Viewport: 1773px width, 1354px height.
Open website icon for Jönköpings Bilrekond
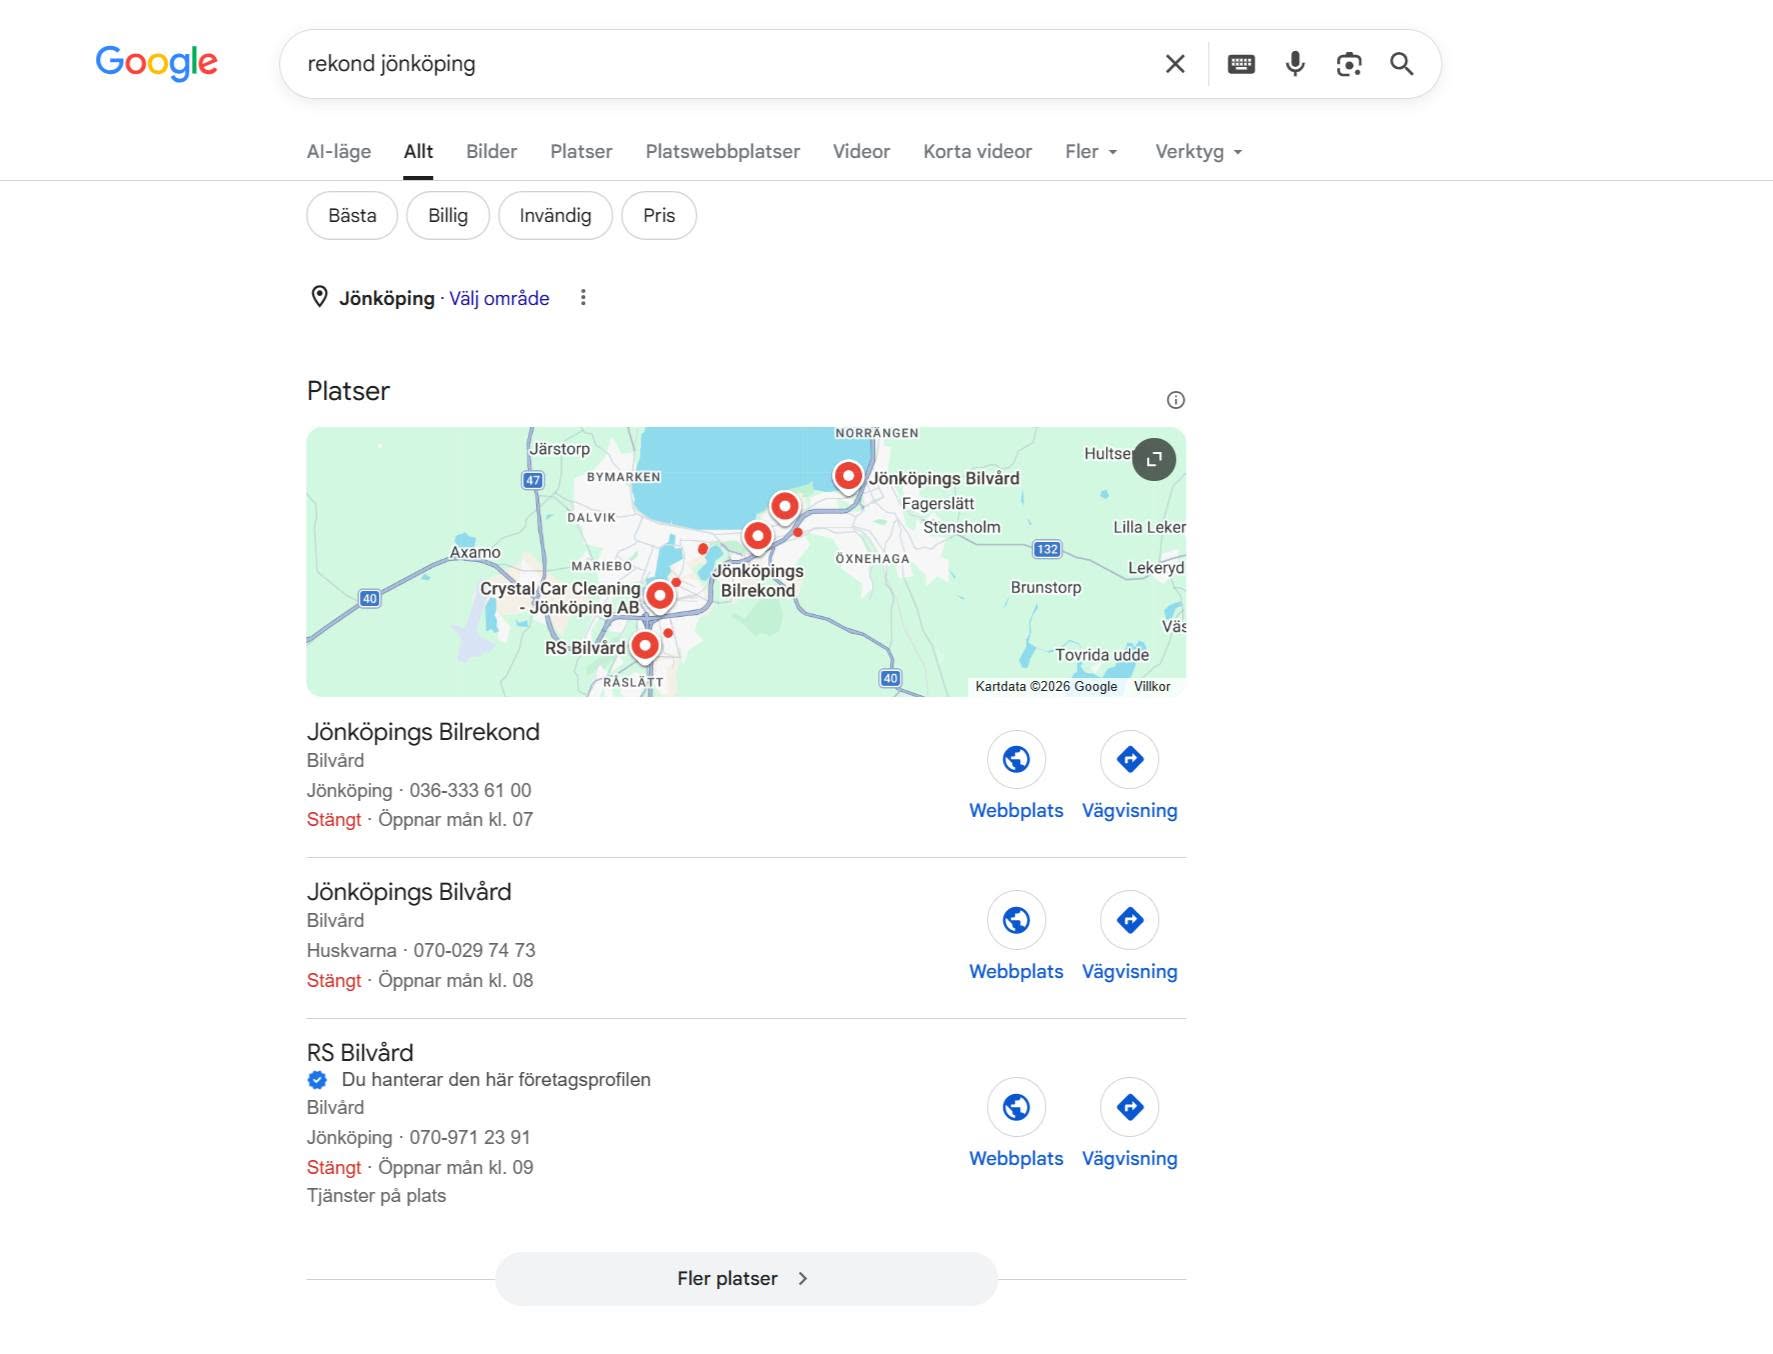click(x=1016, y=759)
